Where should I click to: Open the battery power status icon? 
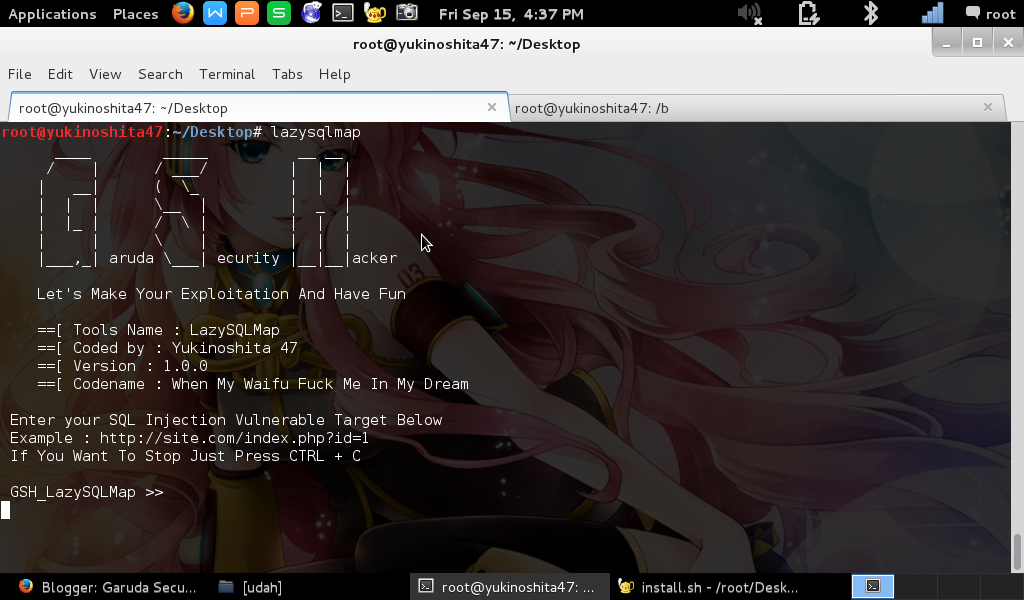point(808,14)
